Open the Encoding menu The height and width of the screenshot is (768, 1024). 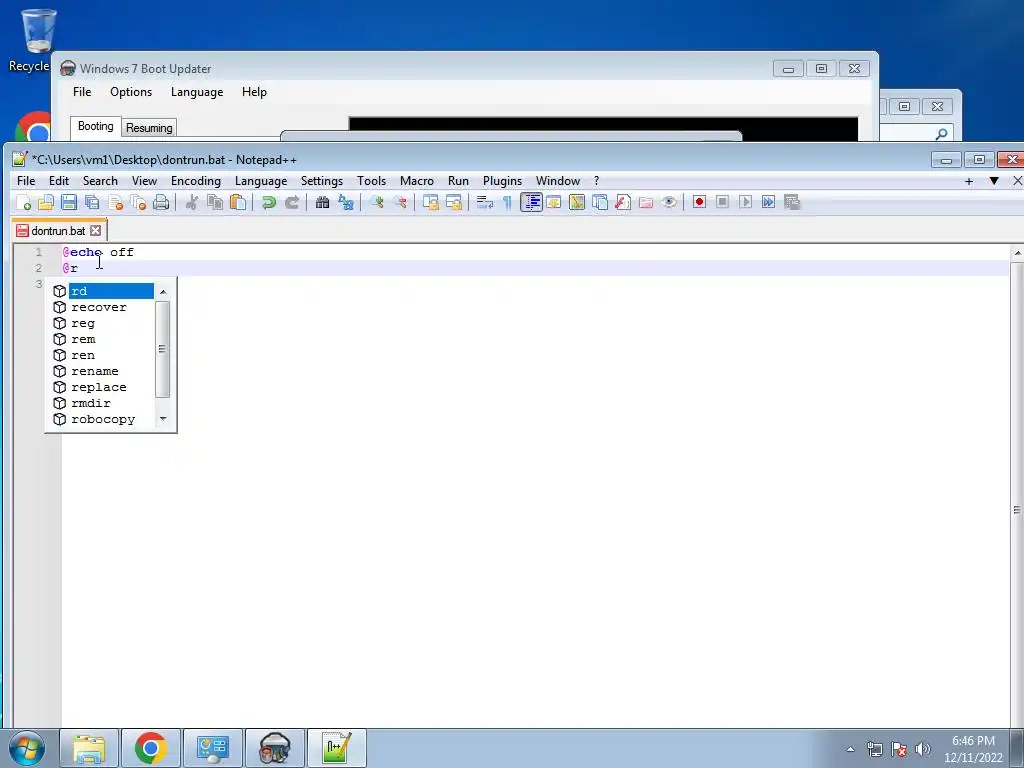click(x=196, y=181)
